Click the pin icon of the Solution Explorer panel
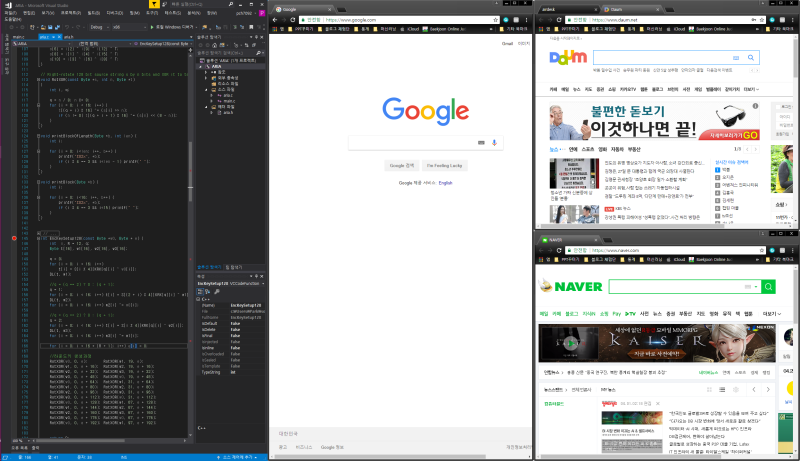The width and height of the screenshot is (800, 461). pyautogui.click(x=256, y=37)
